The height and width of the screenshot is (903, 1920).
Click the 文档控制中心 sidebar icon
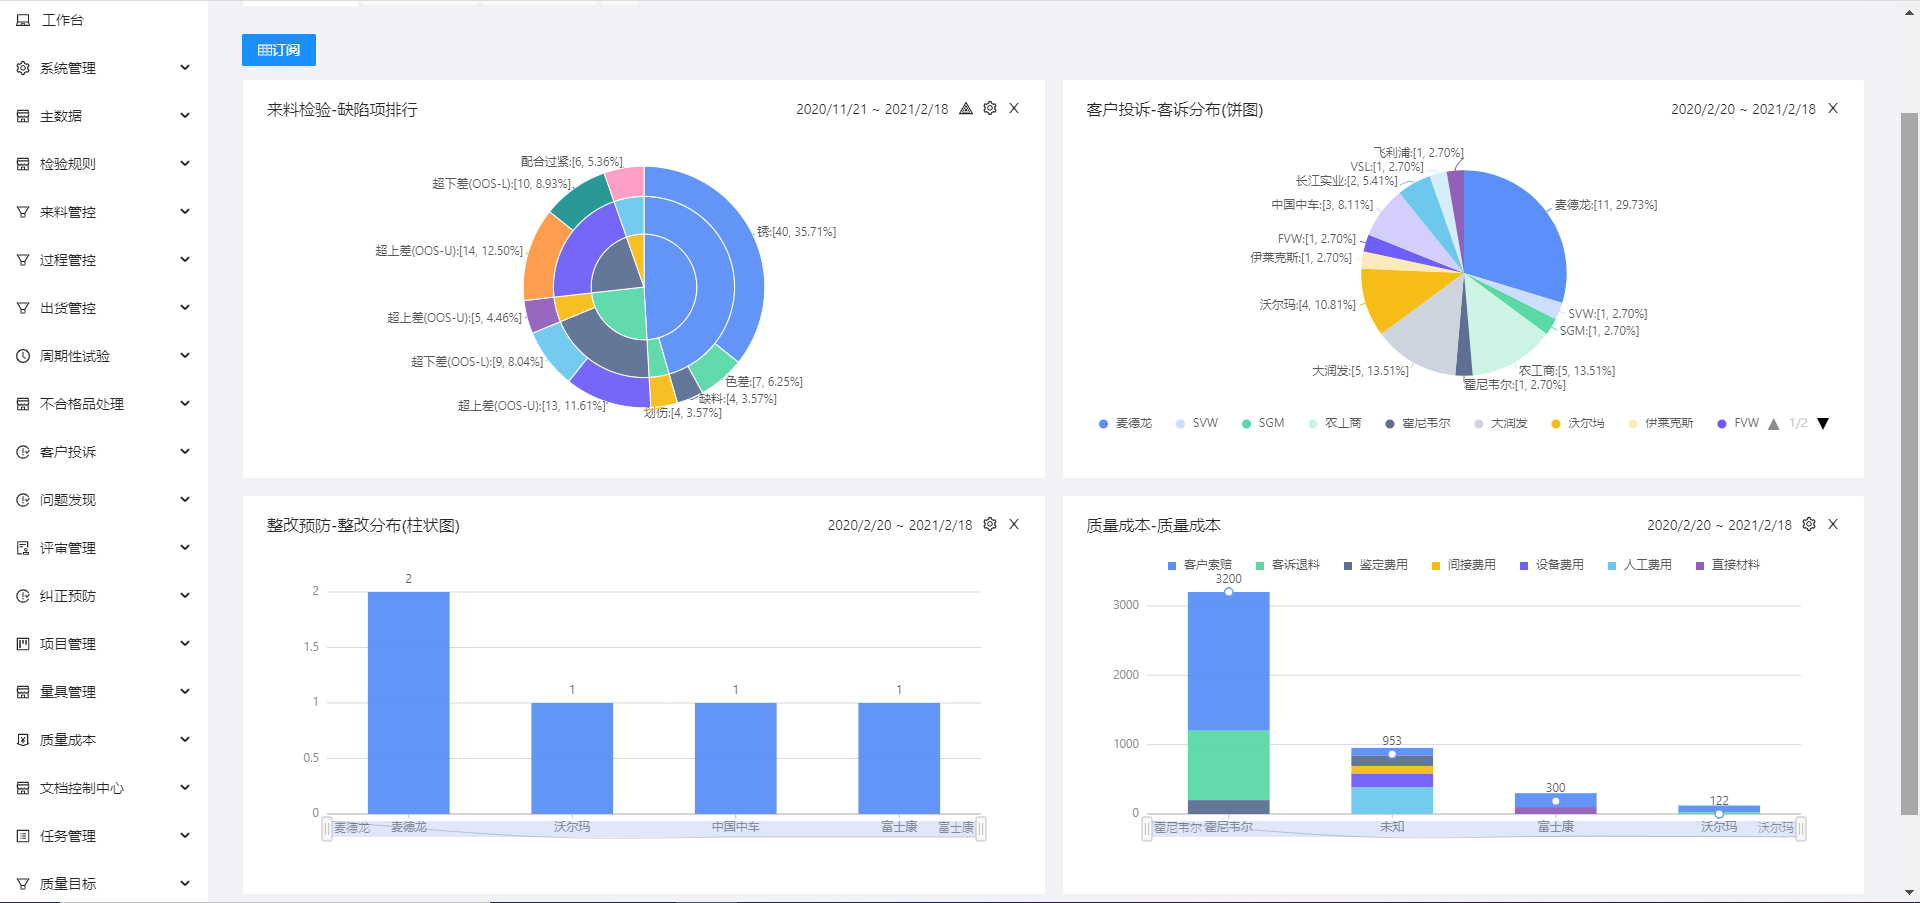pos(23,788)
